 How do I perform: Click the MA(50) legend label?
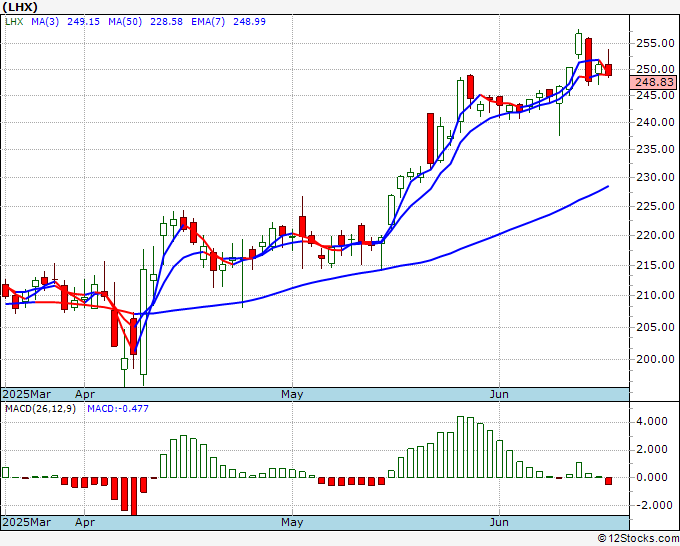coord(125,22)
